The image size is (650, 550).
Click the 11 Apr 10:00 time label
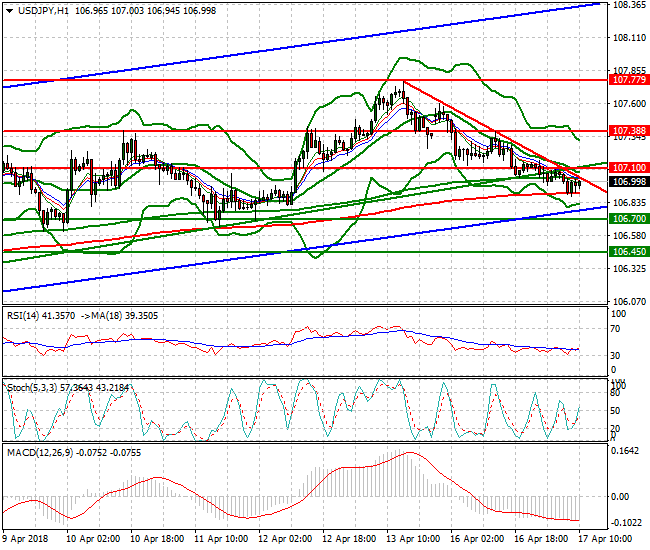click(x=221, y=539)
